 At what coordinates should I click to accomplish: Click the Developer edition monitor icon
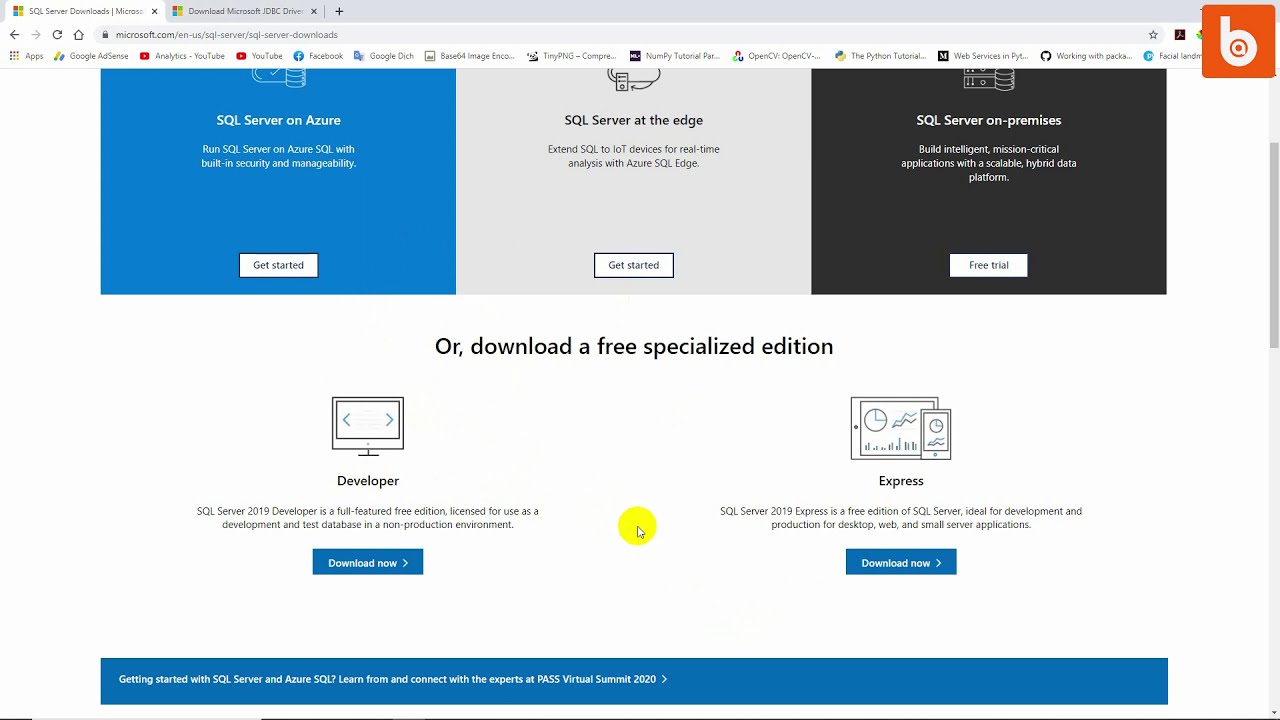coord(368,427)
